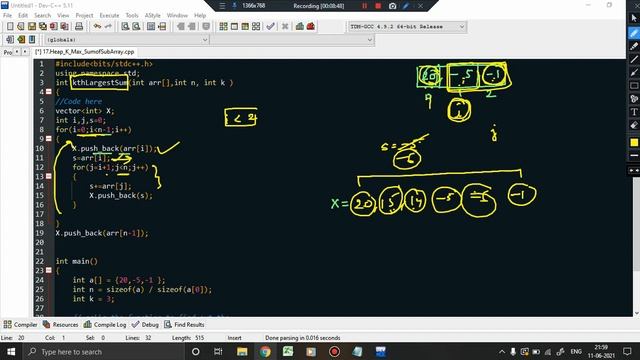Take a screenshot with the camera icon
Image resolution: width=640 pixels, height=360 pixels.
click(392, 6)
